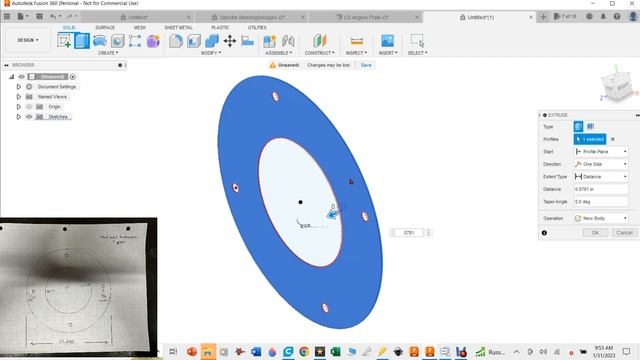Click the Distance input field in Extrude
640x360 pixels.
[601, 189]
